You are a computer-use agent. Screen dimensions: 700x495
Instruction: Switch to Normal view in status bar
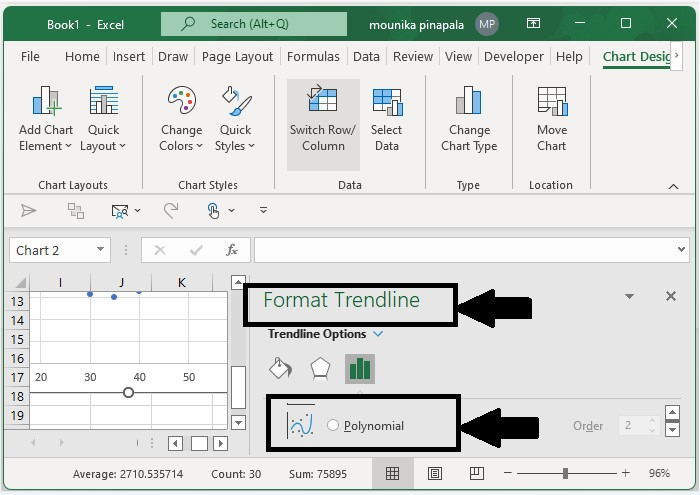pos(392,473)
